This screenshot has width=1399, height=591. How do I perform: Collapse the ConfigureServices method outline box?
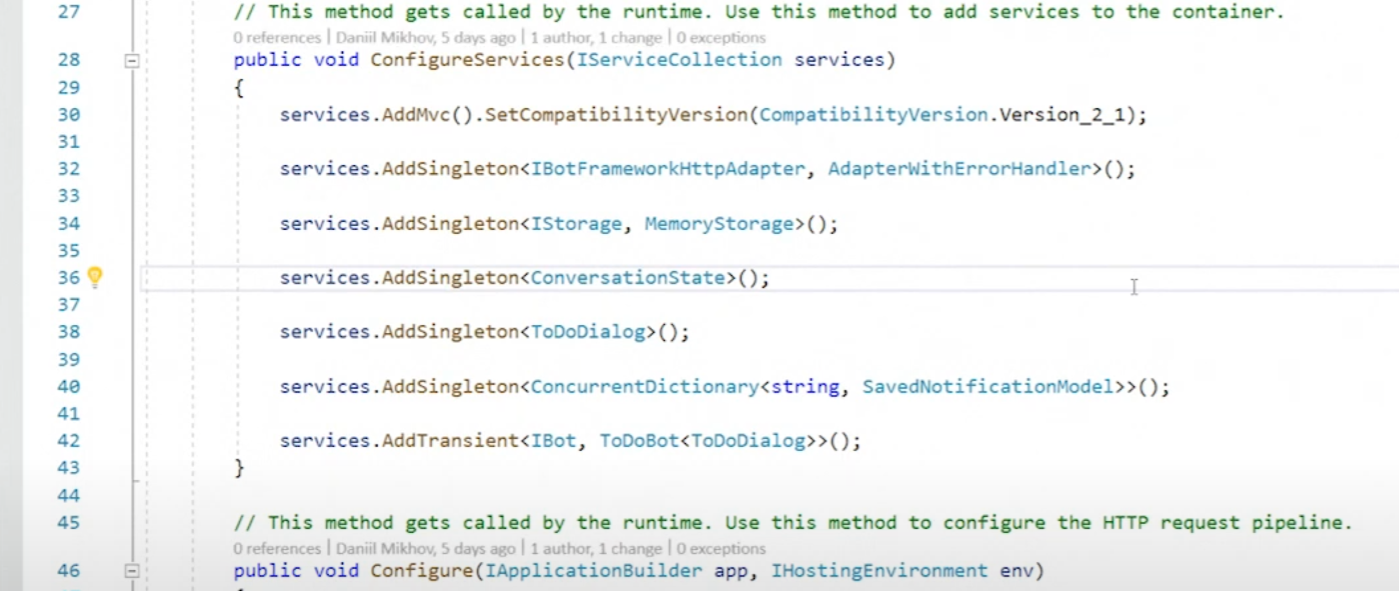(x=130, y=61)
